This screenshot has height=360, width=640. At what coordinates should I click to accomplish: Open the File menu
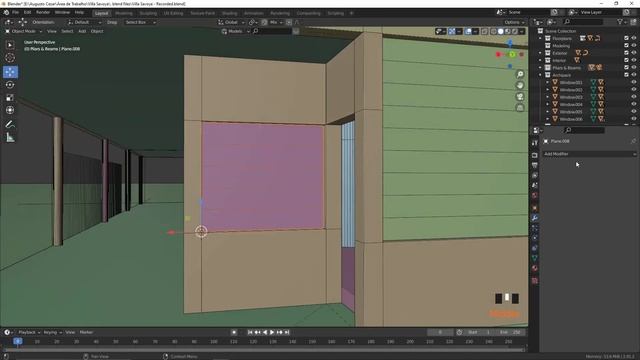click(x=16, y=13)
